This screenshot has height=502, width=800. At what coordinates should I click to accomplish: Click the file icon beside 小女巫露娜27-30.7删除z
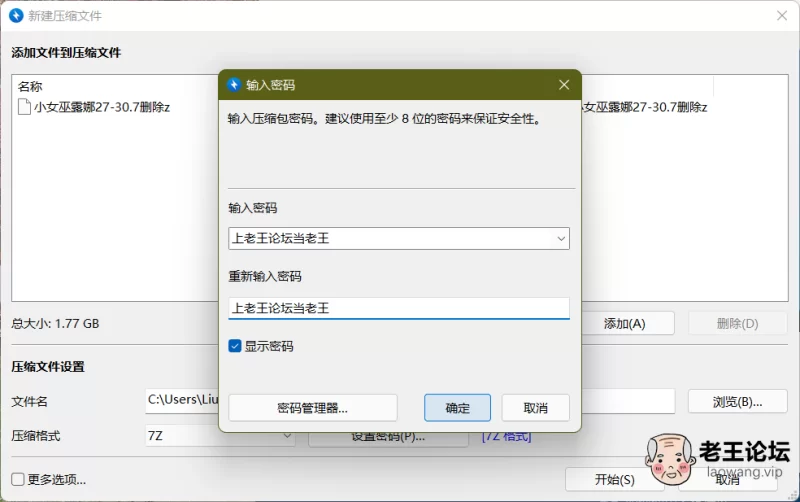coord(25,107)
